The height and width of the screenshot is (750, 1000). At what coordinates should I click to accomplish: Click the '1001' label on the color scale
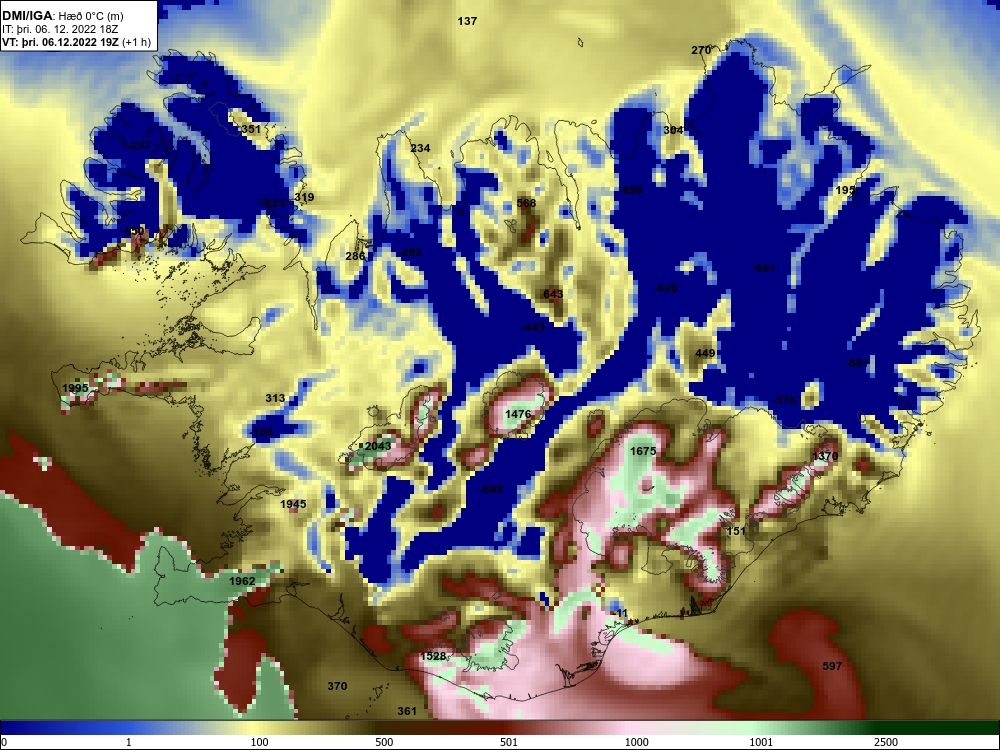[761, 742]
